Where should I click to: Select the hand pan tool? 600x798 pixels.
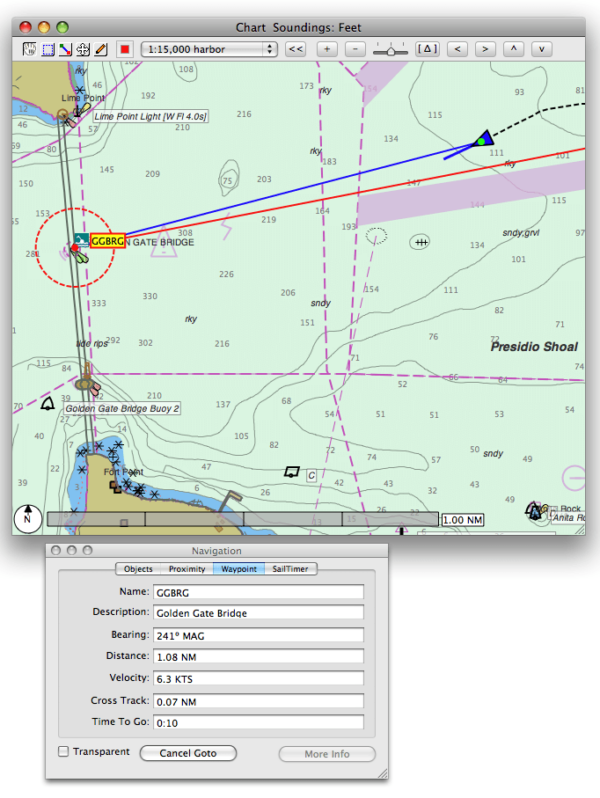[30, 48]
